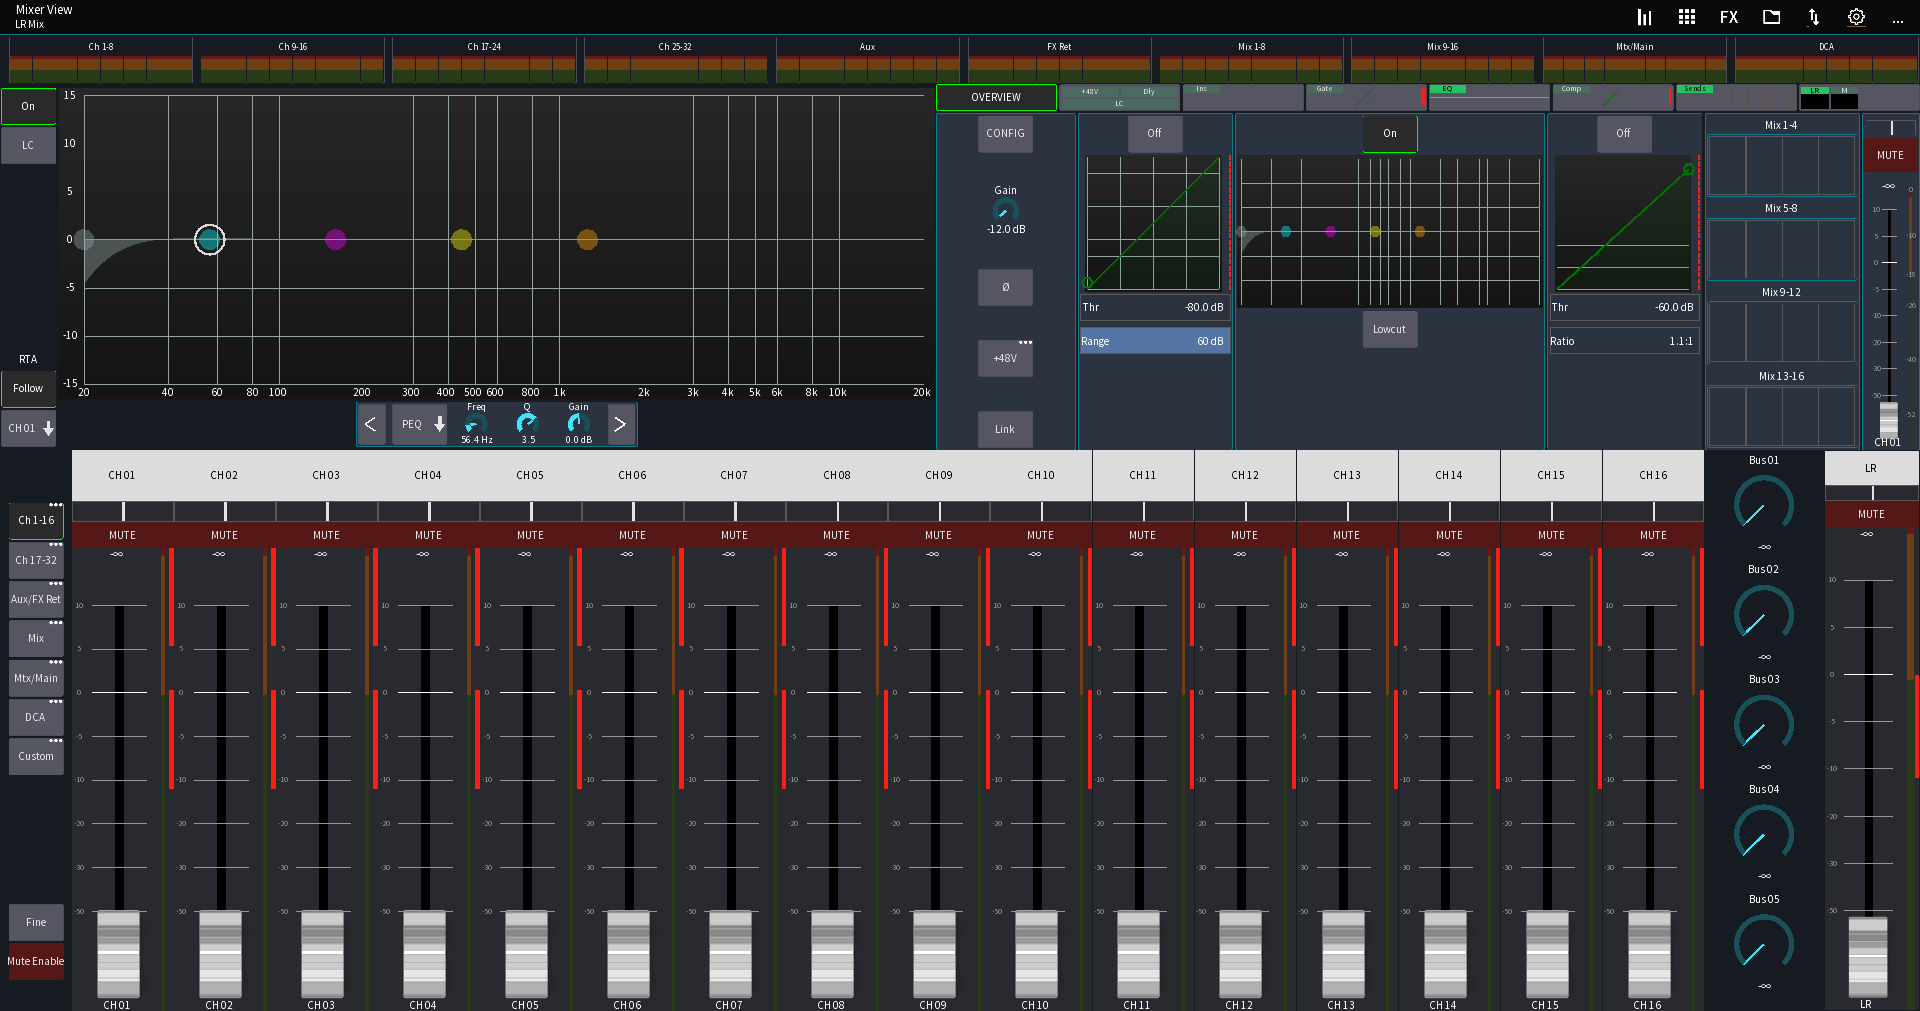Mute channel CH05
This screenshot has height=1011, width=1920.
pos(529,535)
